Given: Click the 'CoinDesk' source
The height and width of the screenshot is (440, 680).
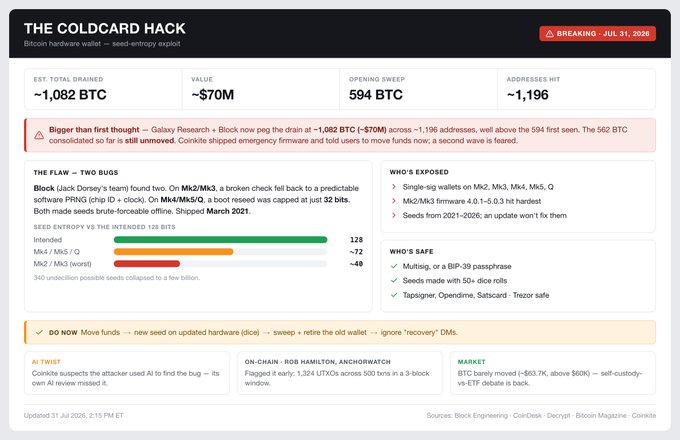Looking at the screenshot, I should [x=527, y=415].
